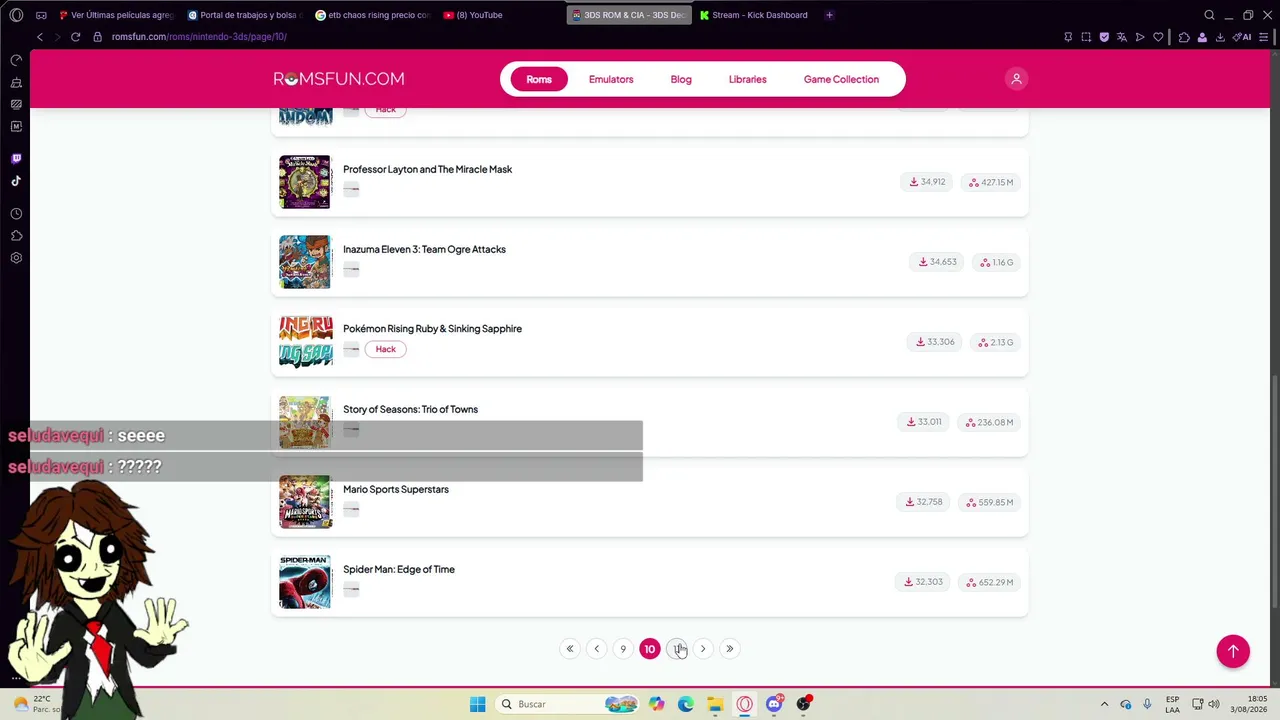Screen dimensions: 1280x720
Task: Launch Microsoft Edge from the taskbar
Action: coord(685,704)
